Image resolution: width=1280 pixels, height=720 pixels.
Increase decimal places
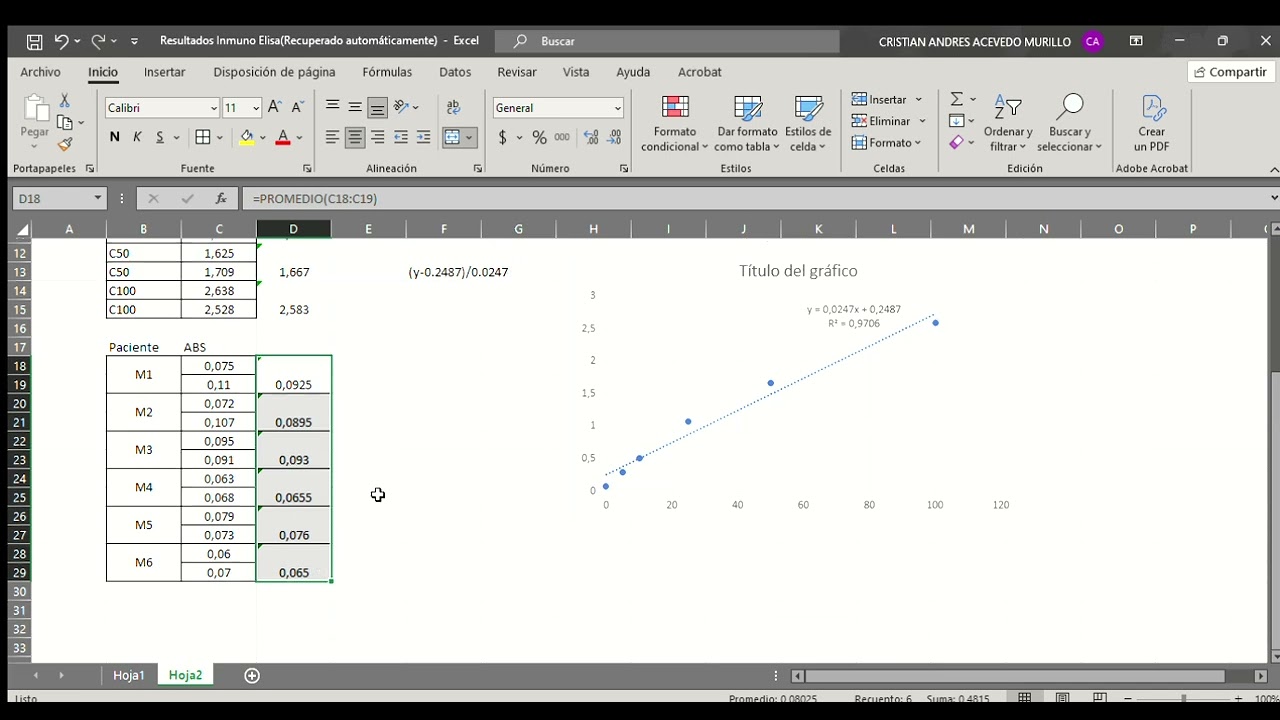pos(591,137)
